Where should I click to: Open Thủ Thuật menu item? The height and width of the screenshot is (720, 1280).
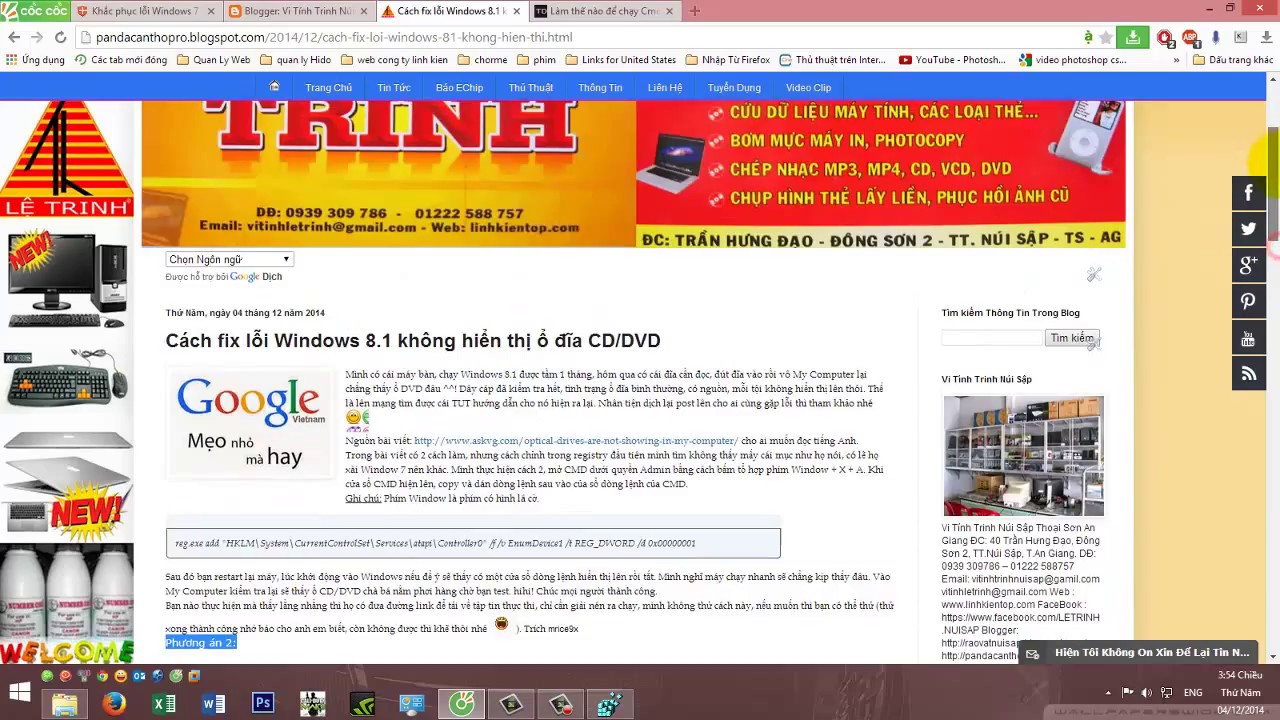point(530,88)
